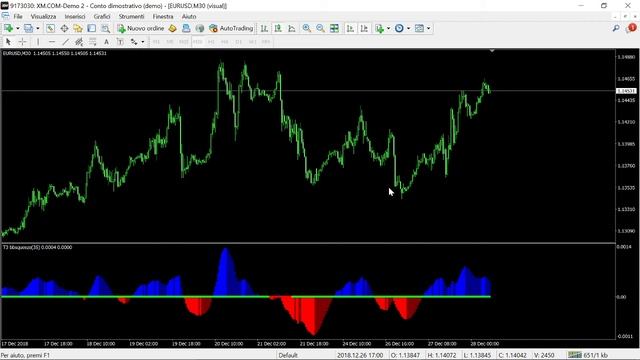Select the Arrows drawing tool
Viewport: 640px width, 360px height.
click(x=134, y=42)
